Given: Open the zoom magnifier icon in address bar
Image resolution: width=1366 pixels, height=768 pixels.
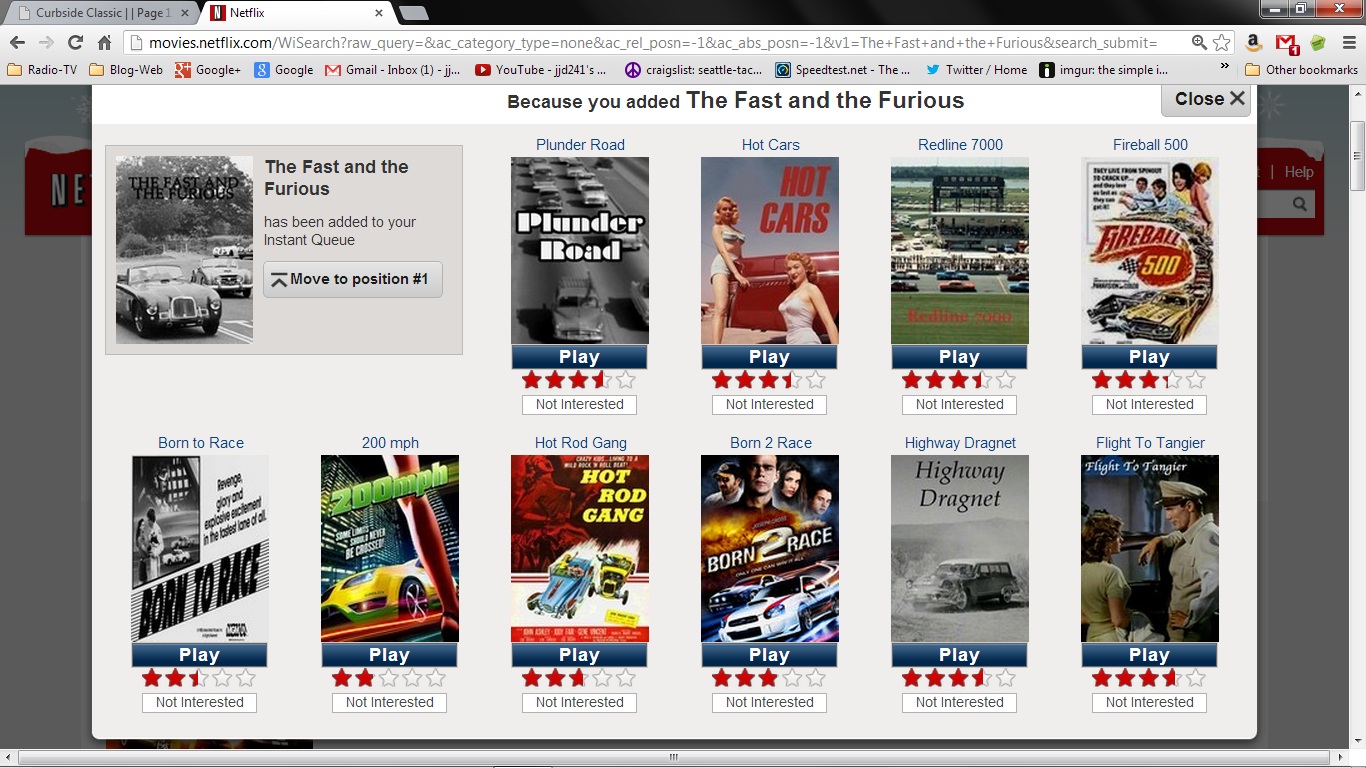Looking at the screenshot, I should coord(1199,42).
